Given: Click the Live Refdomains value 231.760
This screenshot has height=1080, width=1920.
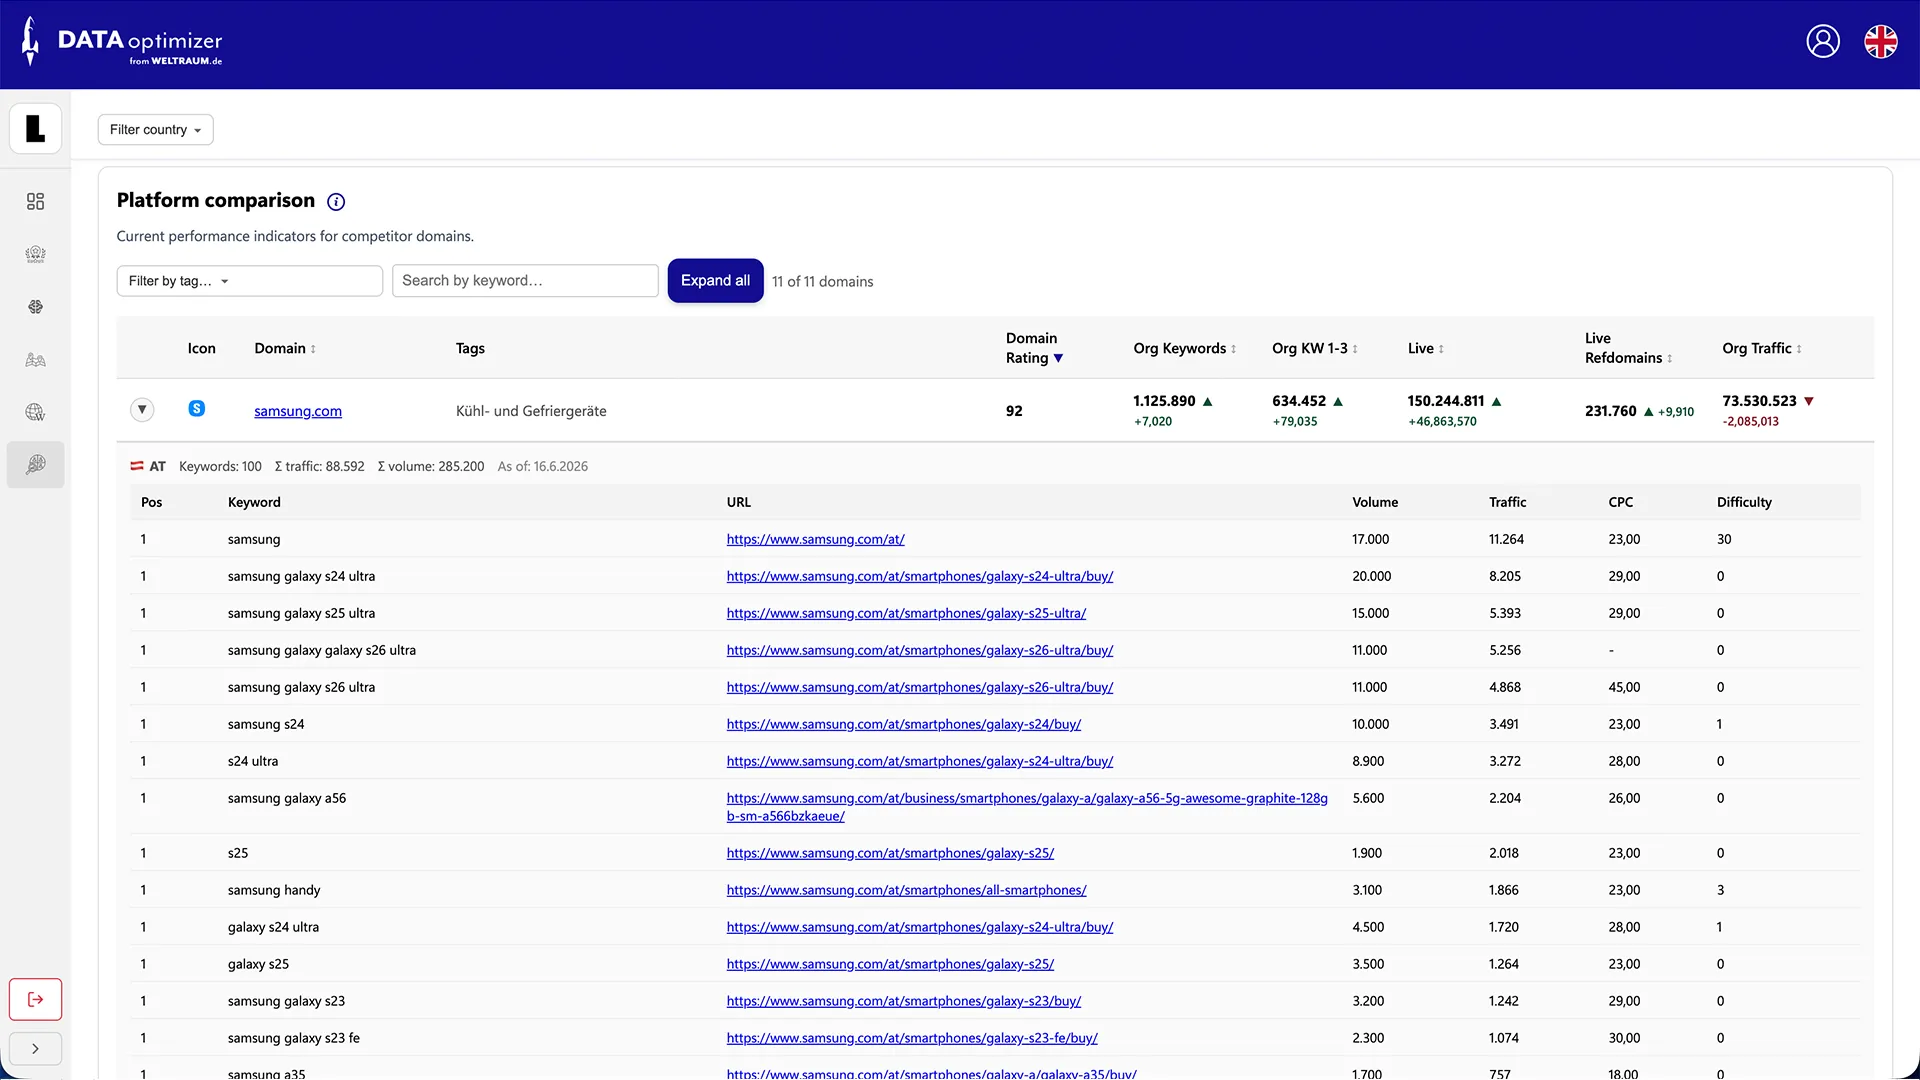Looking at the screenshot, I should (1610, 411).
